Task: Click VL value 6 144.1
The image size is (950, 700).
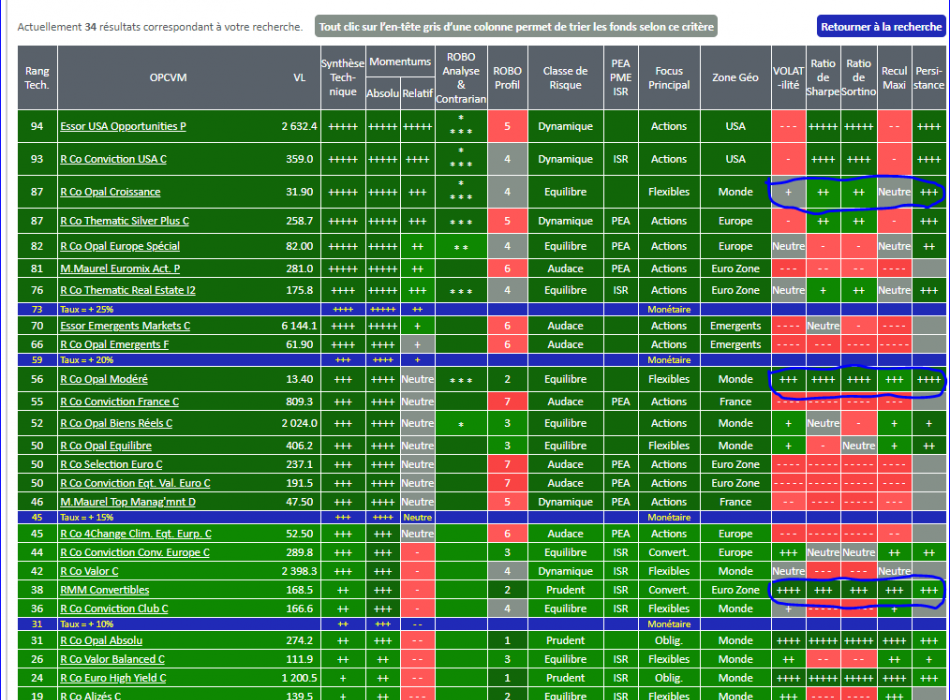Action: (299, 325)
